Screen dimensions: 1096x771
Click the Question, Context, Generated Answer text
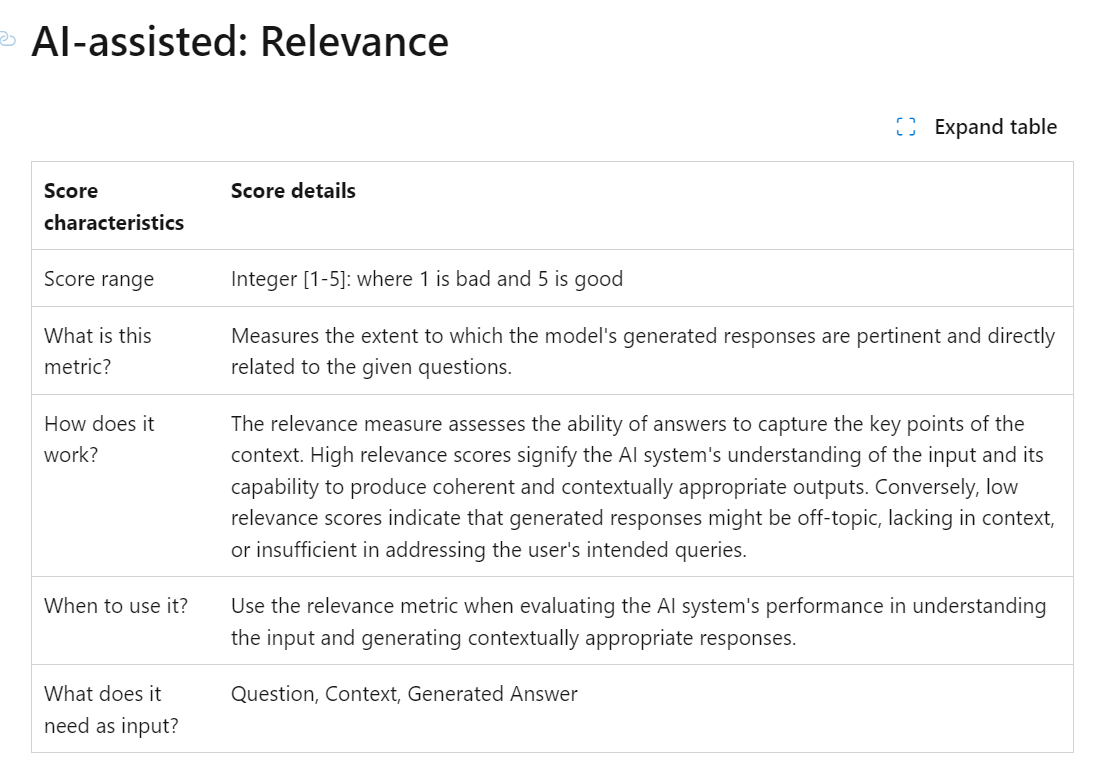[x=404, y=693]
